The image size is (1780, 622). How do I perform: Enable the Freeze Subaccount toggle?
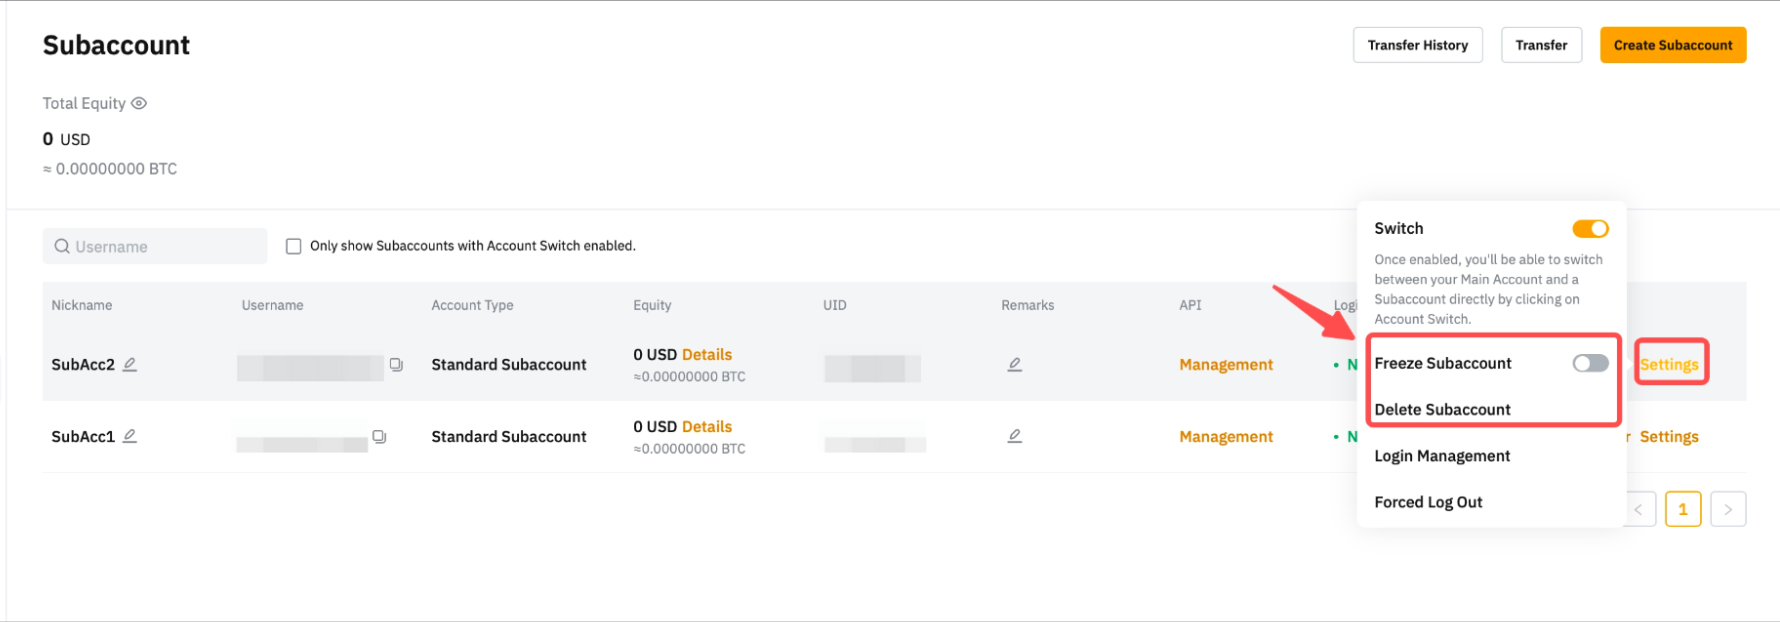pos(1590,363)
